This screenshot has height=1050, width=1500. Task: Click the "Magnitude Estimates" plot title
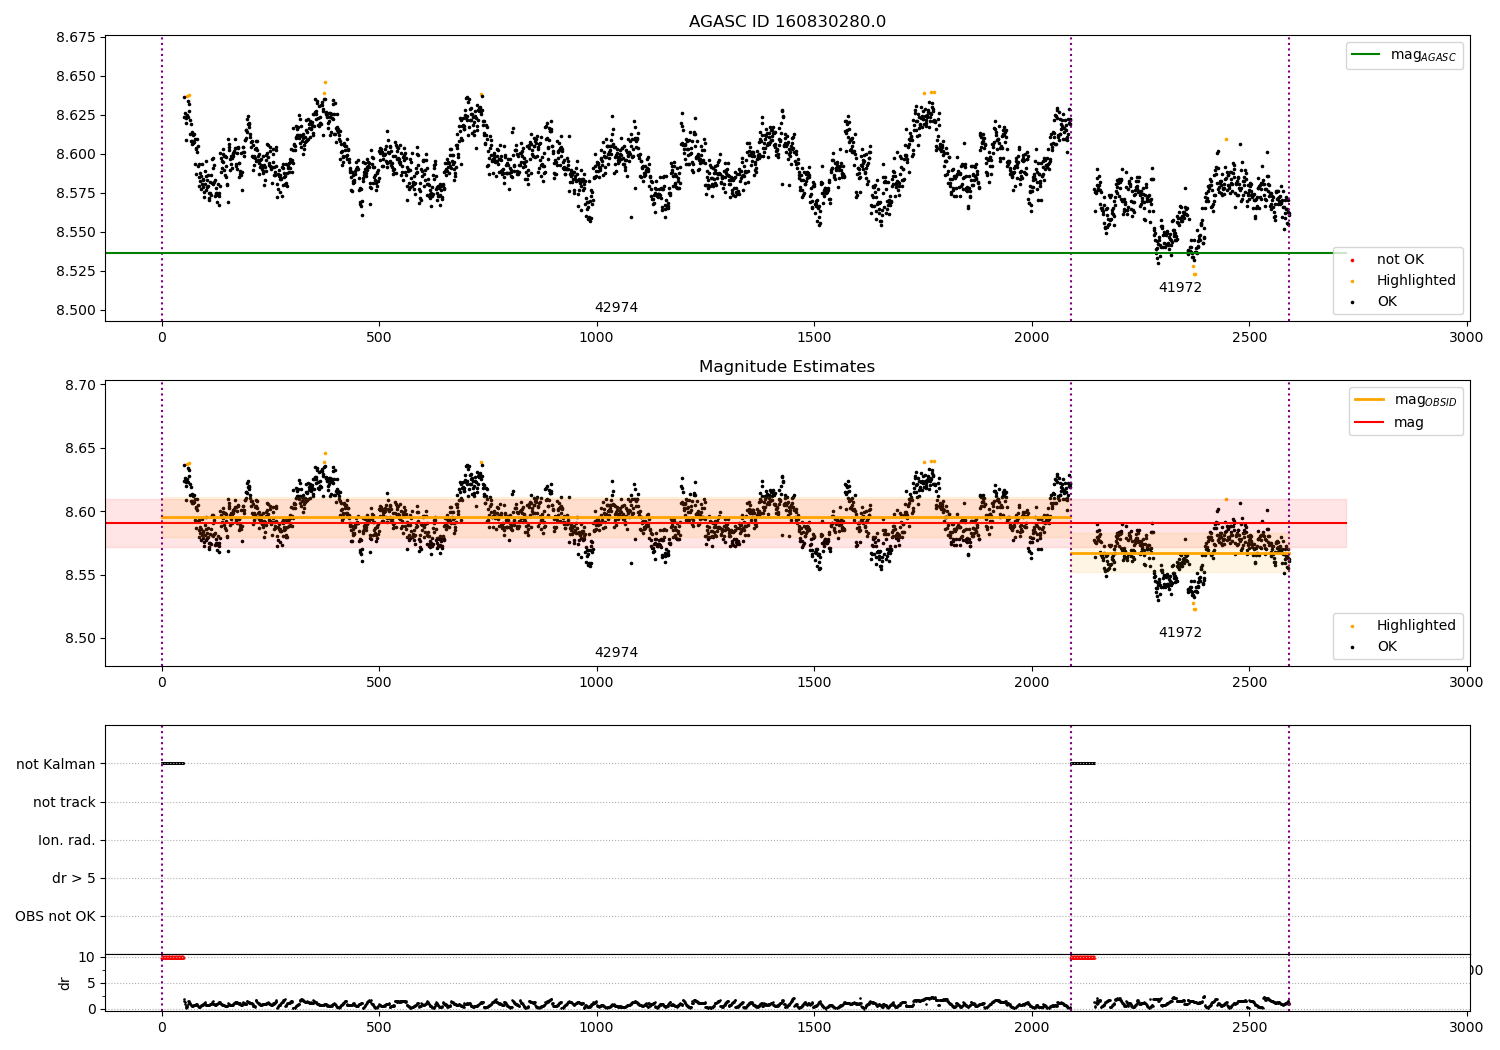(x=787, y=367)
